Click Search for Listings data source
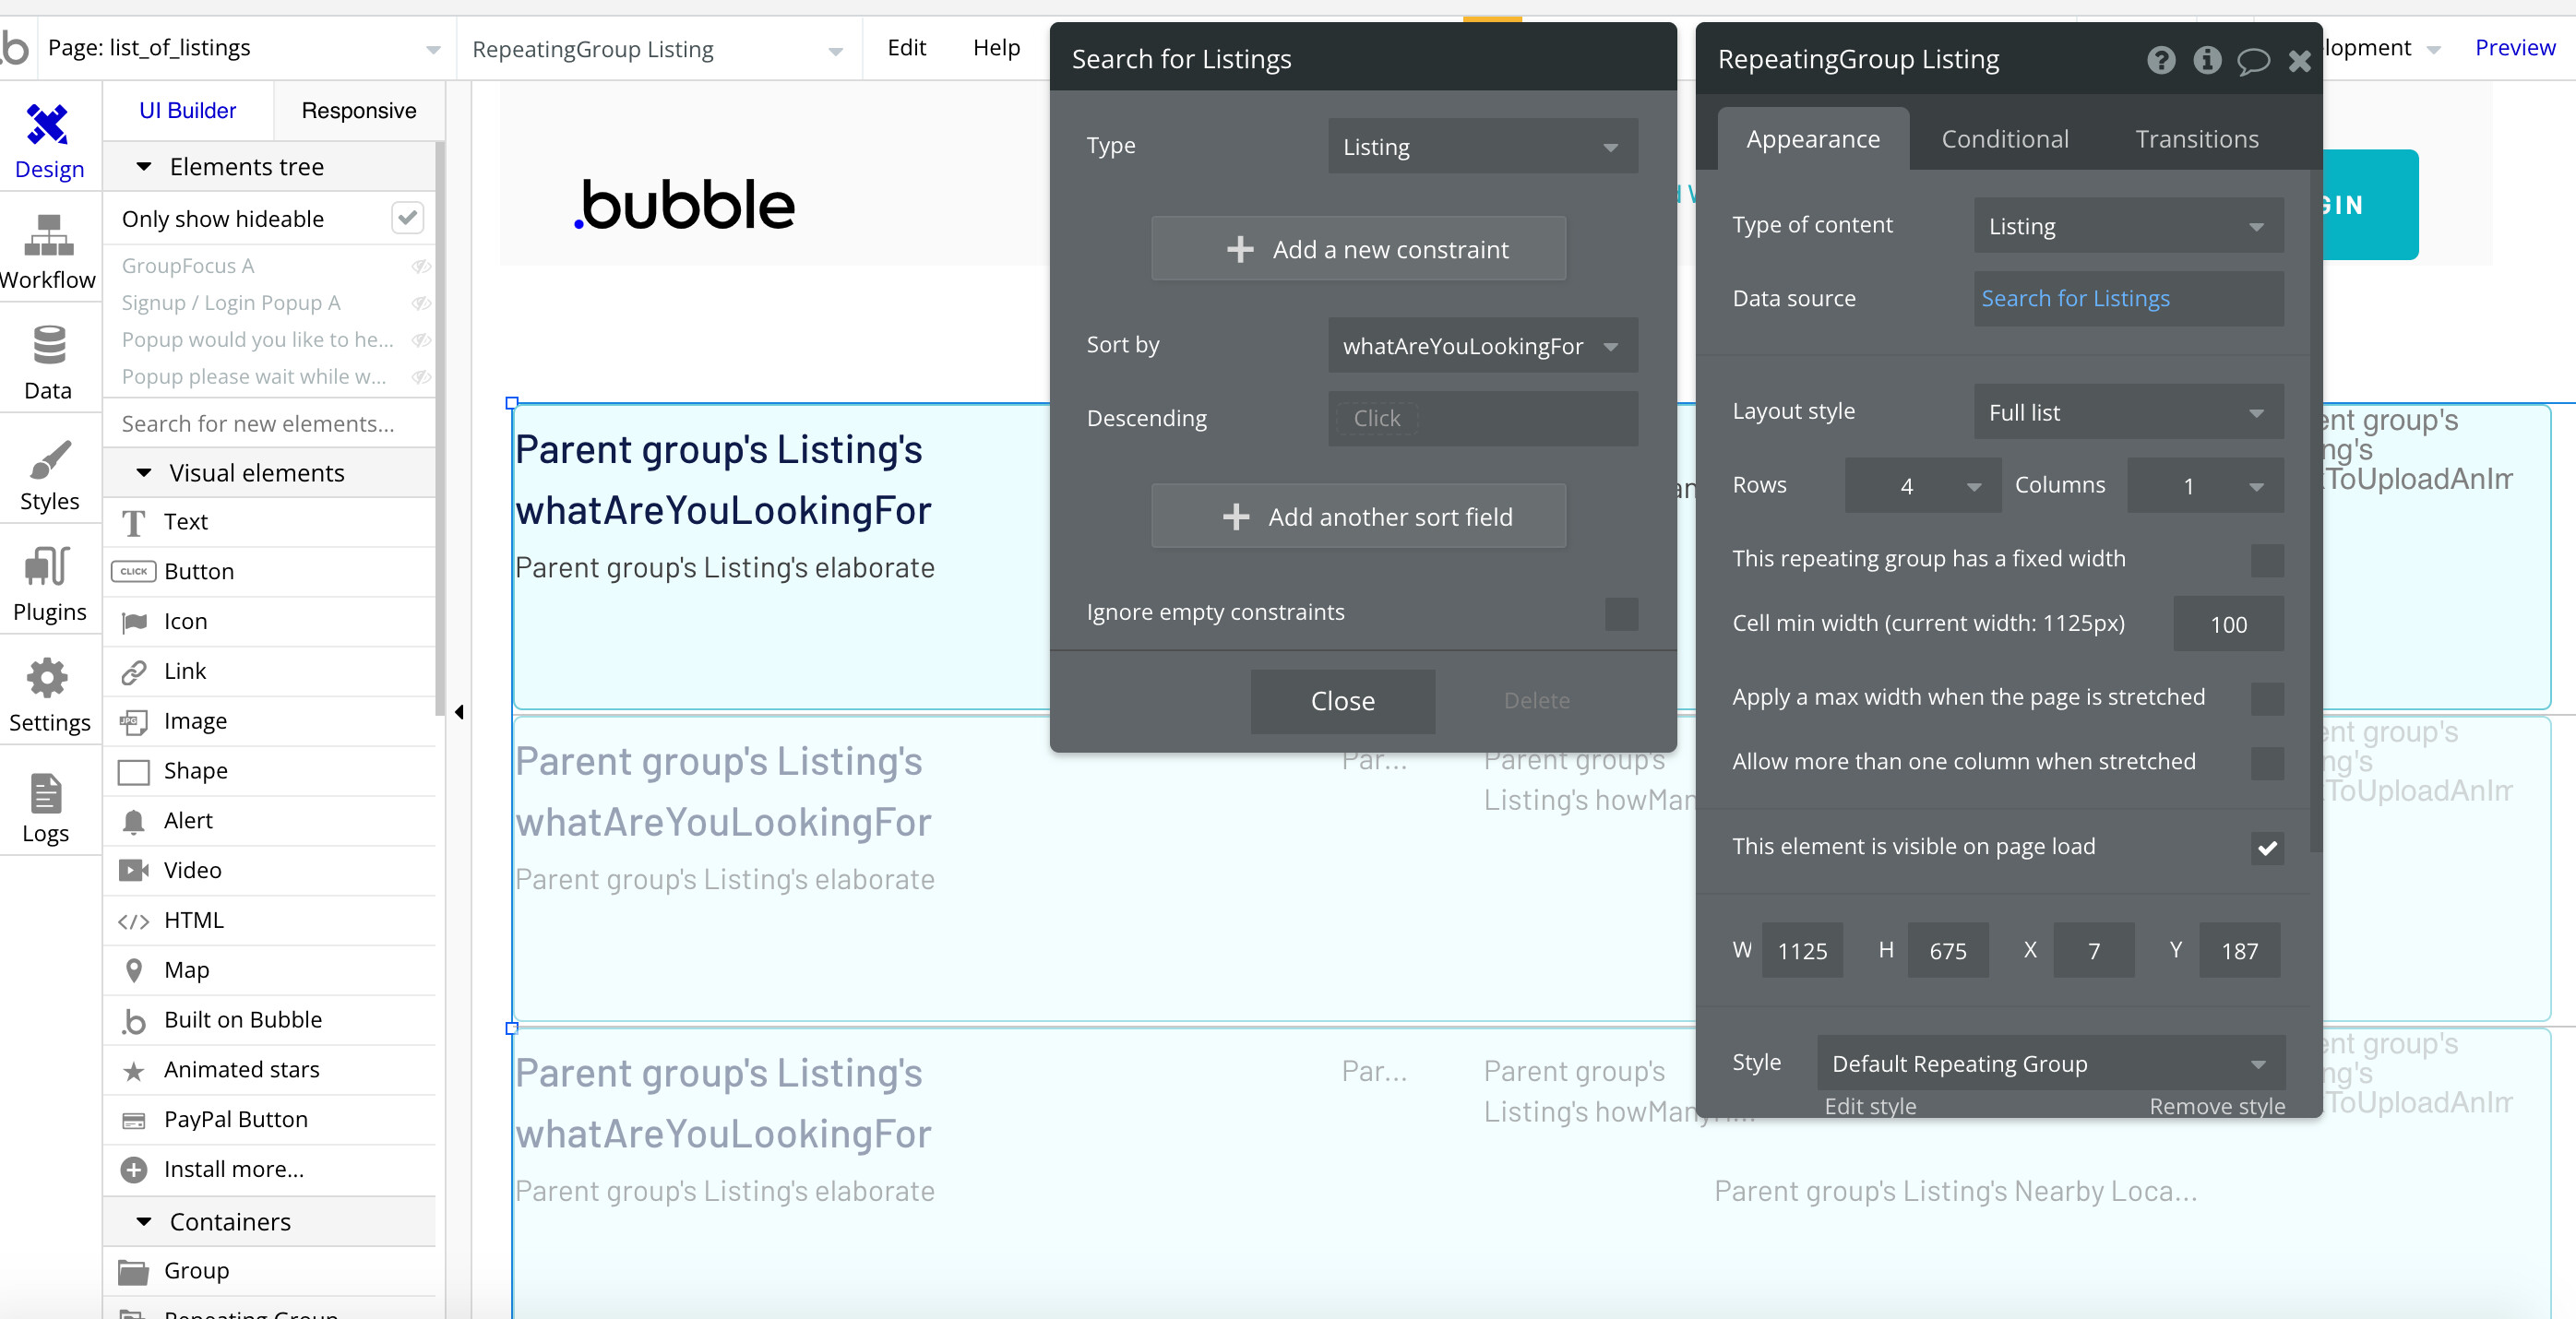 tap(2075, 299)
